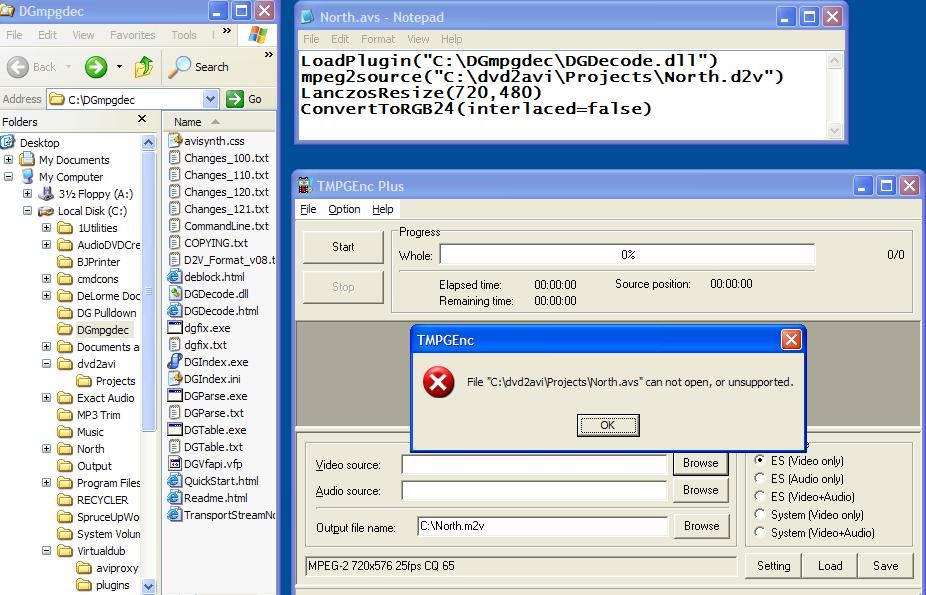
Task: Select System (Video only) stream type
Action: point(759,515)
